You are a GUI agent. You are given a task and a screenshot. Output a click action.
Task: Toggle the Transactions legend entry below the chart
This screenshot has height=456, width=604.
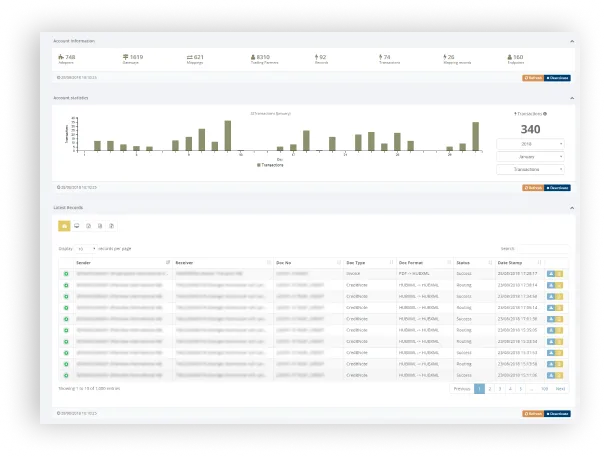click(270, 165)
